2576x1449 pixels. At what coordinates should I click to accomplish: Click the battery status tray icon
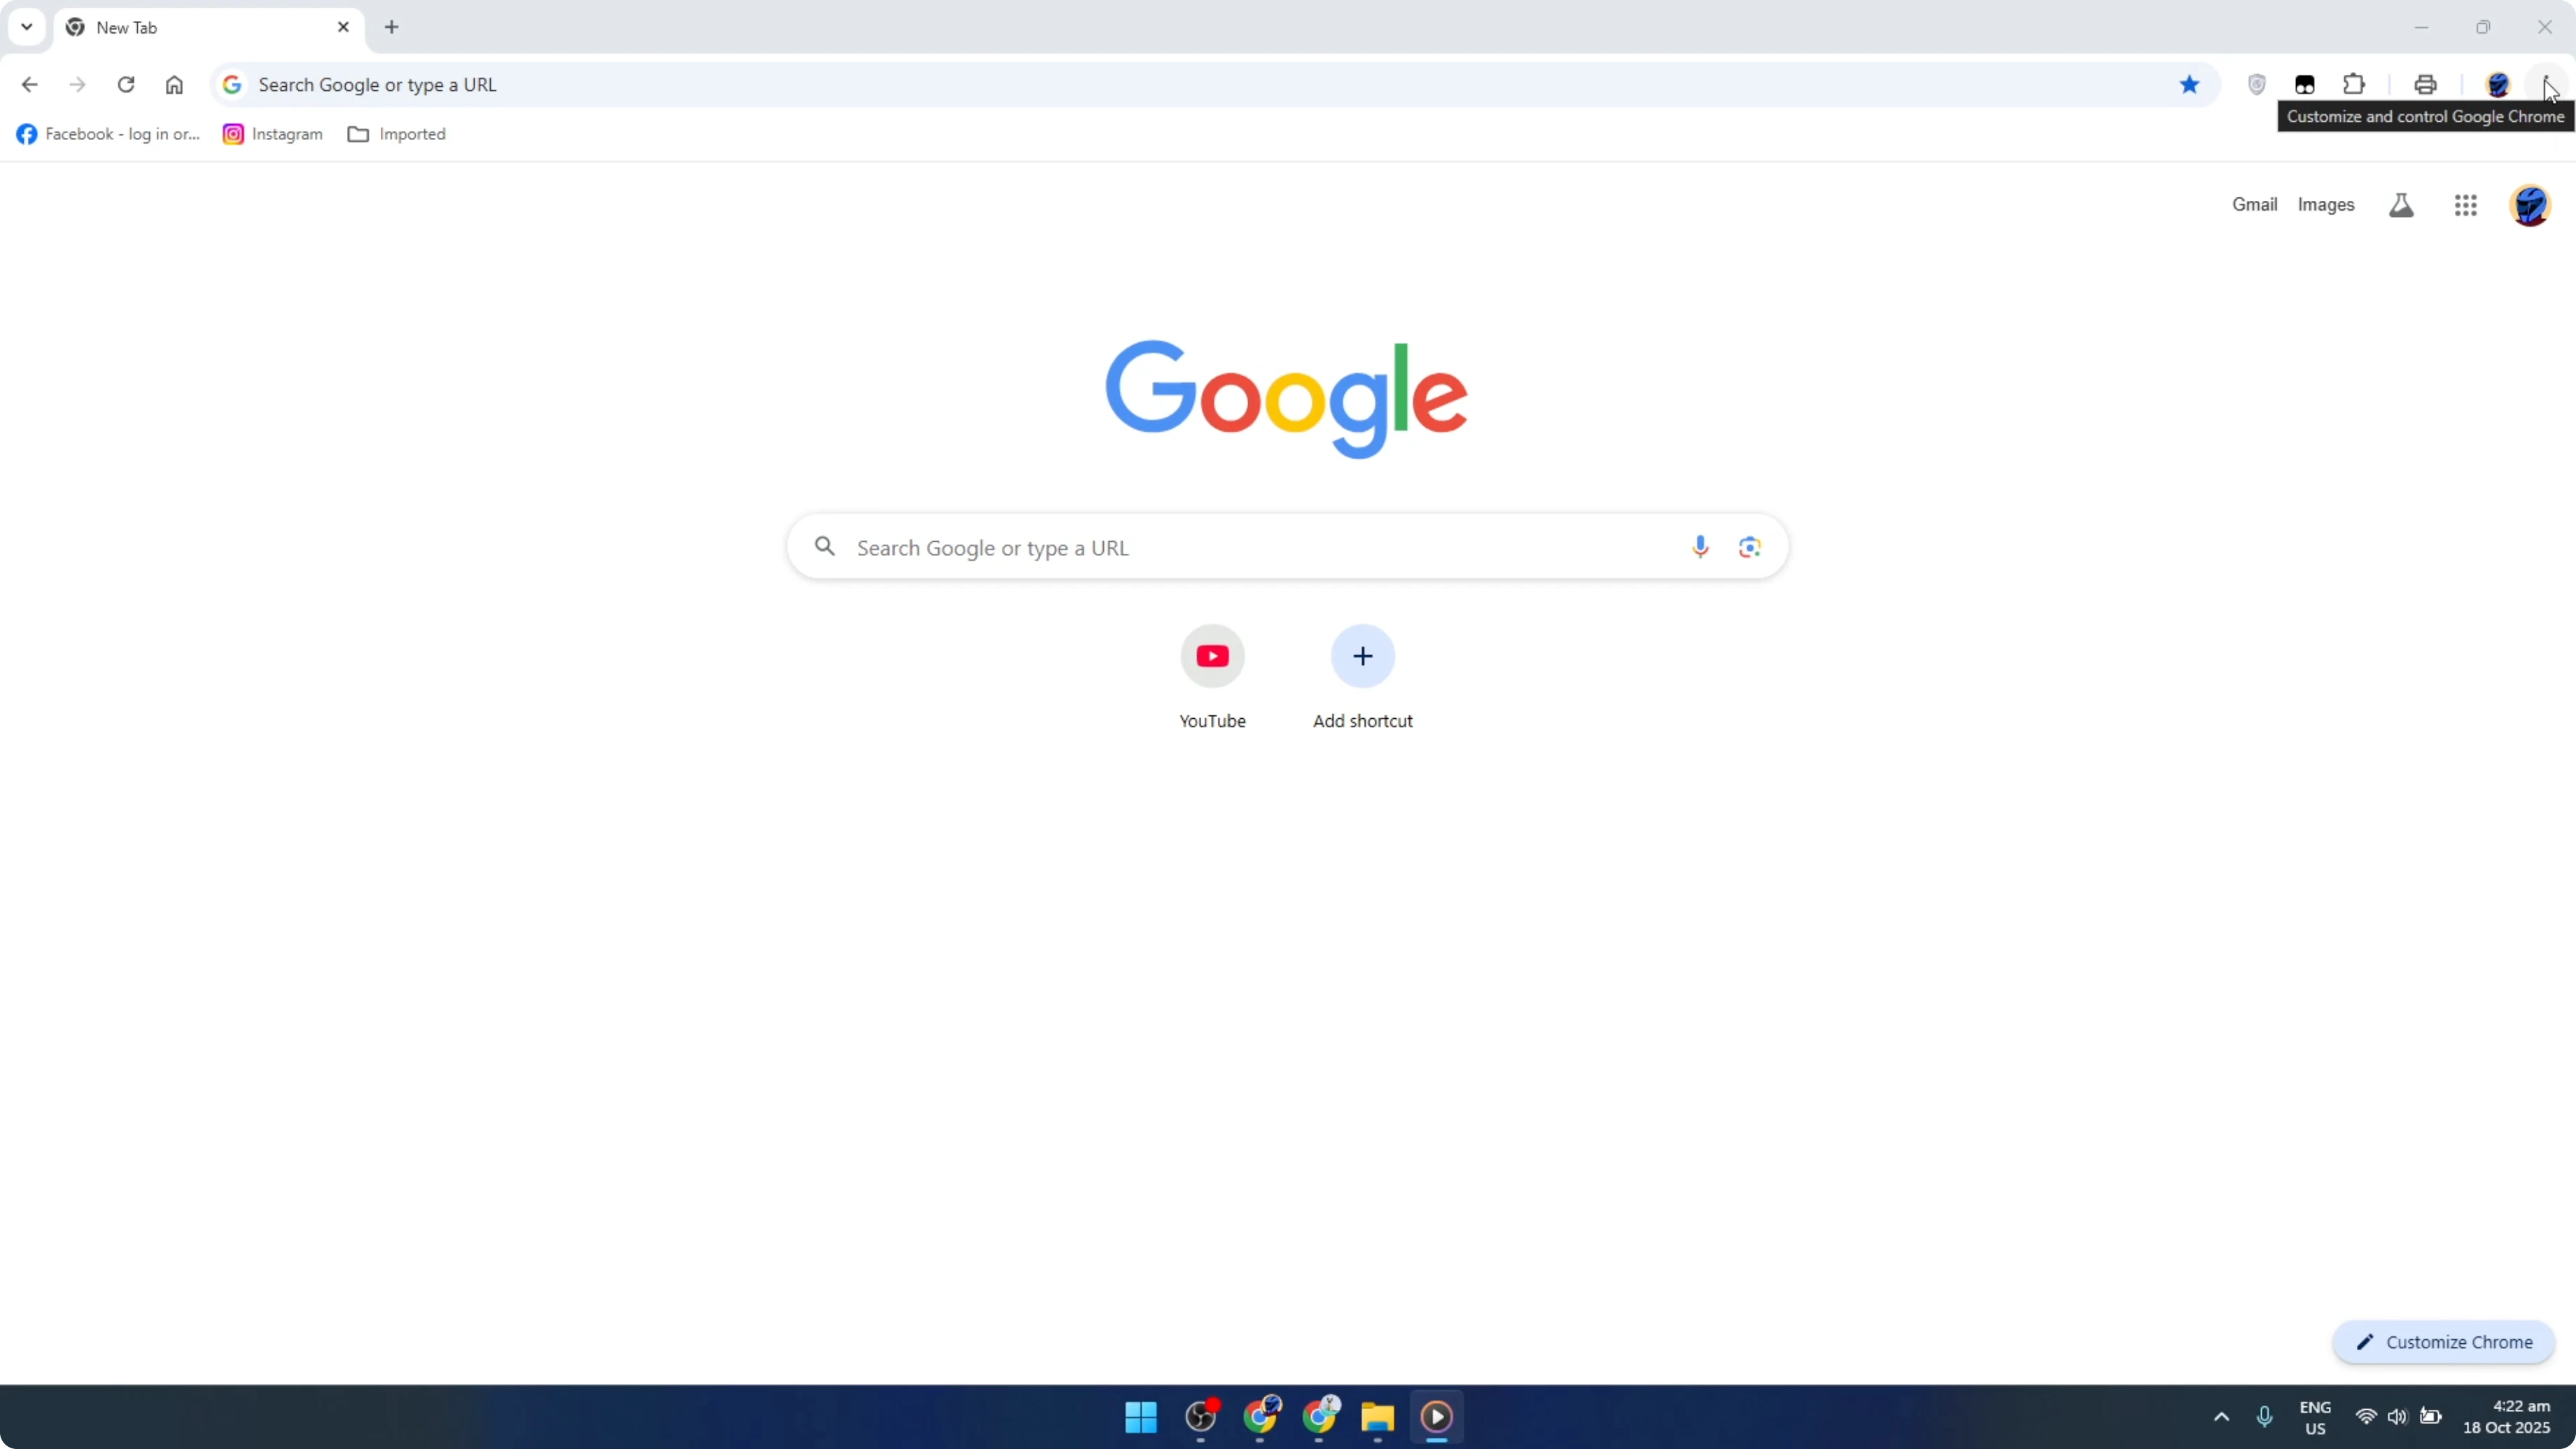pos(2430,1417)
